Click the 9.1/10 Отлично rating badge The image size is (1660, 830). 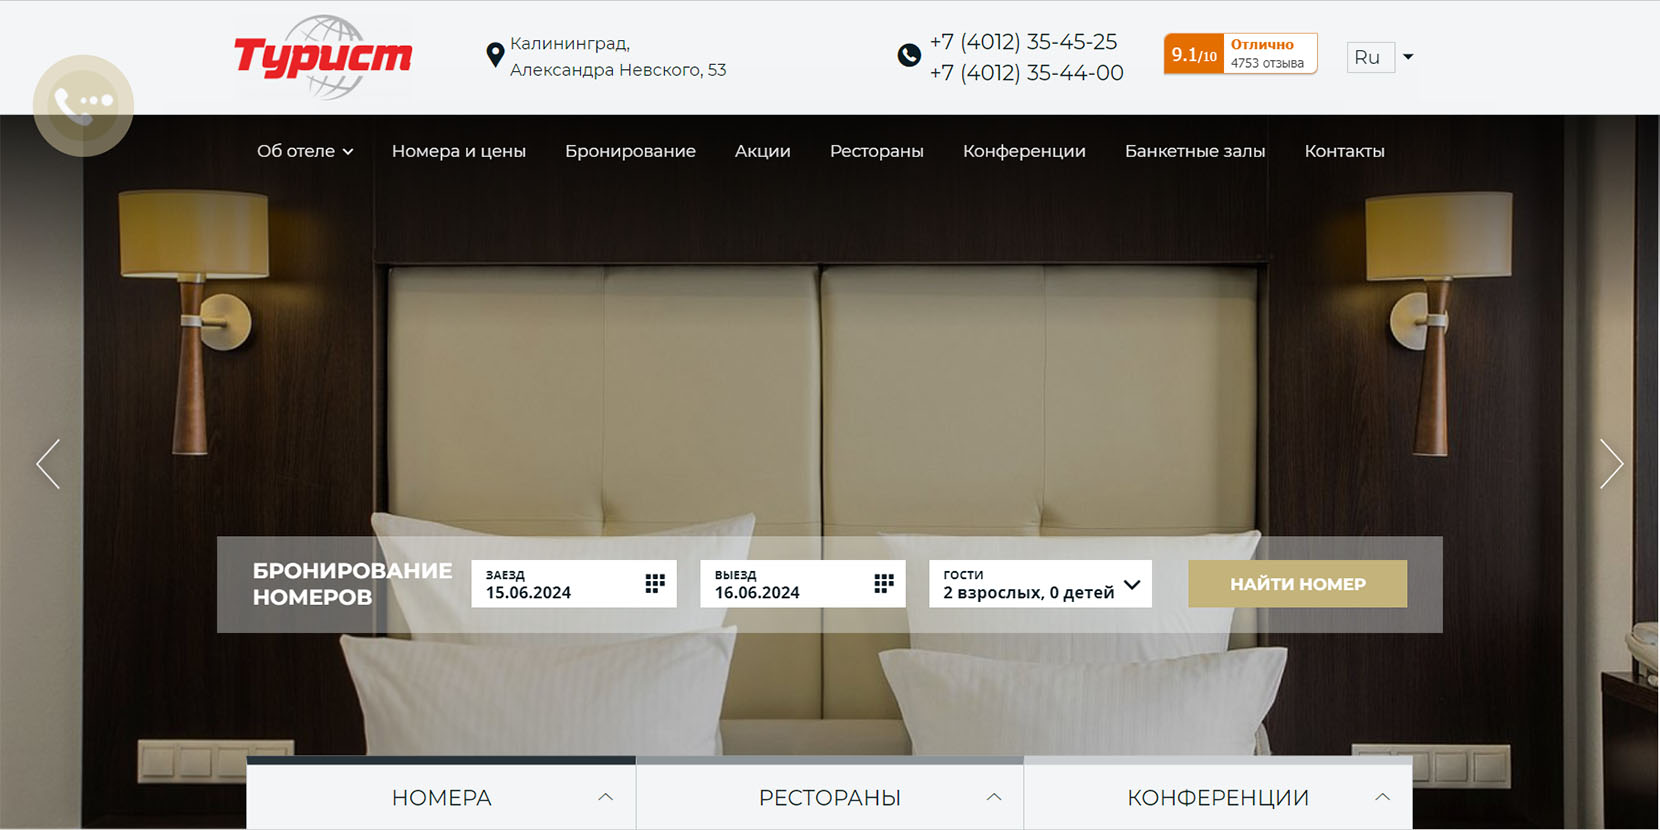[1240, 54]
